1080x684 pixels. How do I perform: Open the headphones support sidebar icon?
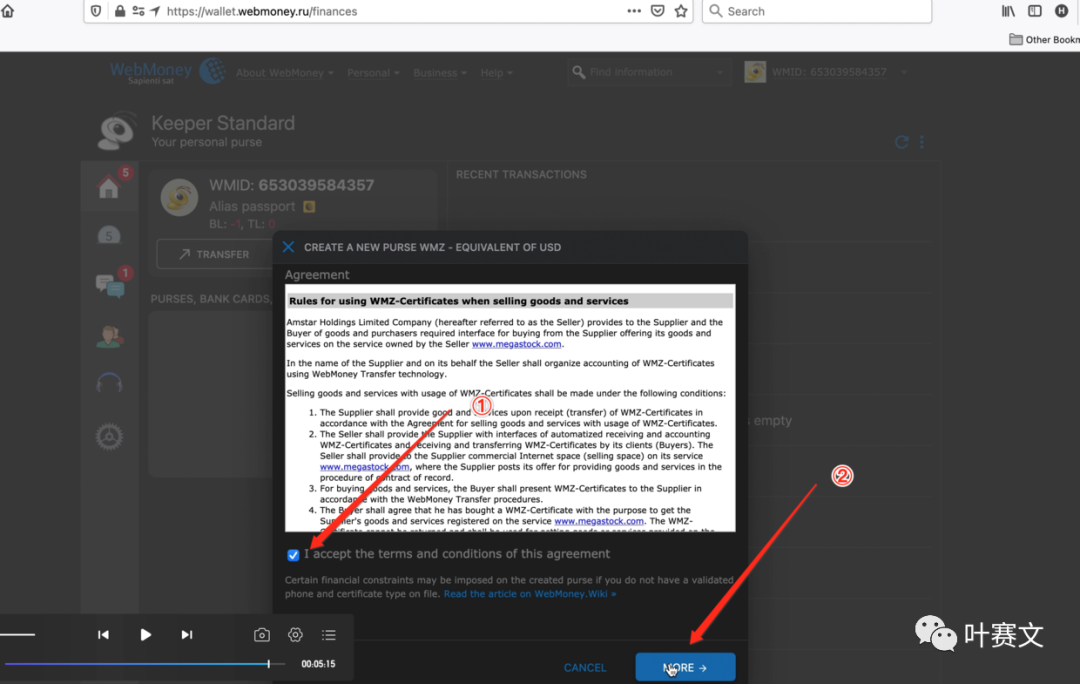click(109, 384)
